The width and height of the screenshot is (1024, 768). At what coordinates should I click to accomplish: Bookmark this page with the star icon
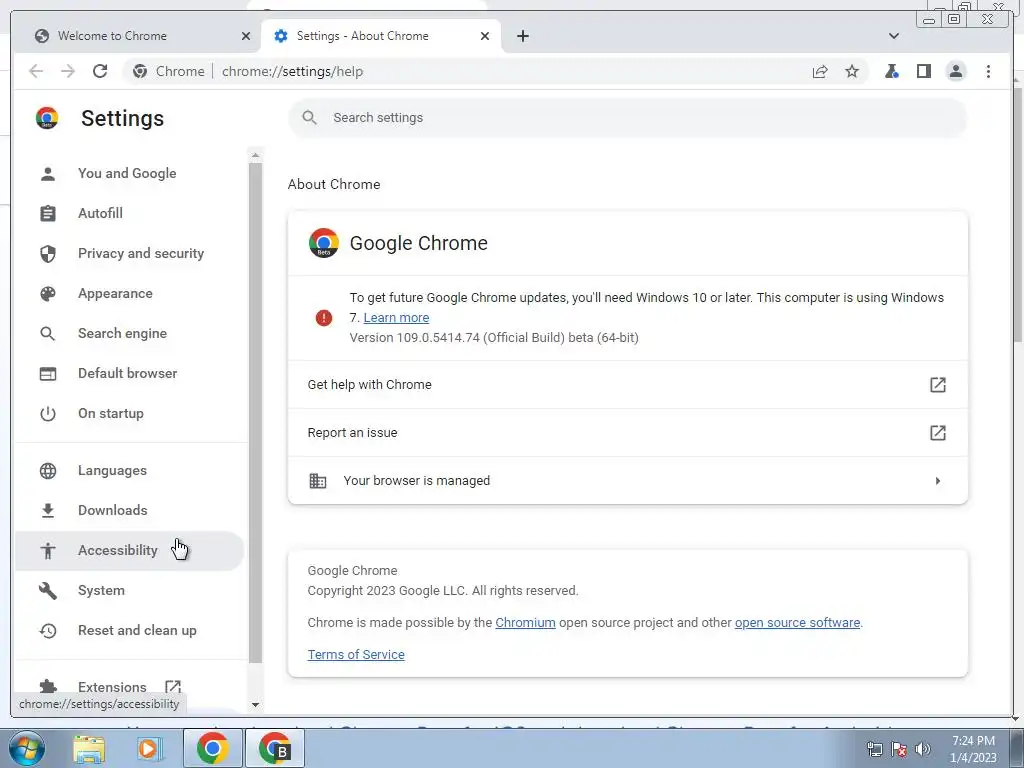tap(852, 71)
